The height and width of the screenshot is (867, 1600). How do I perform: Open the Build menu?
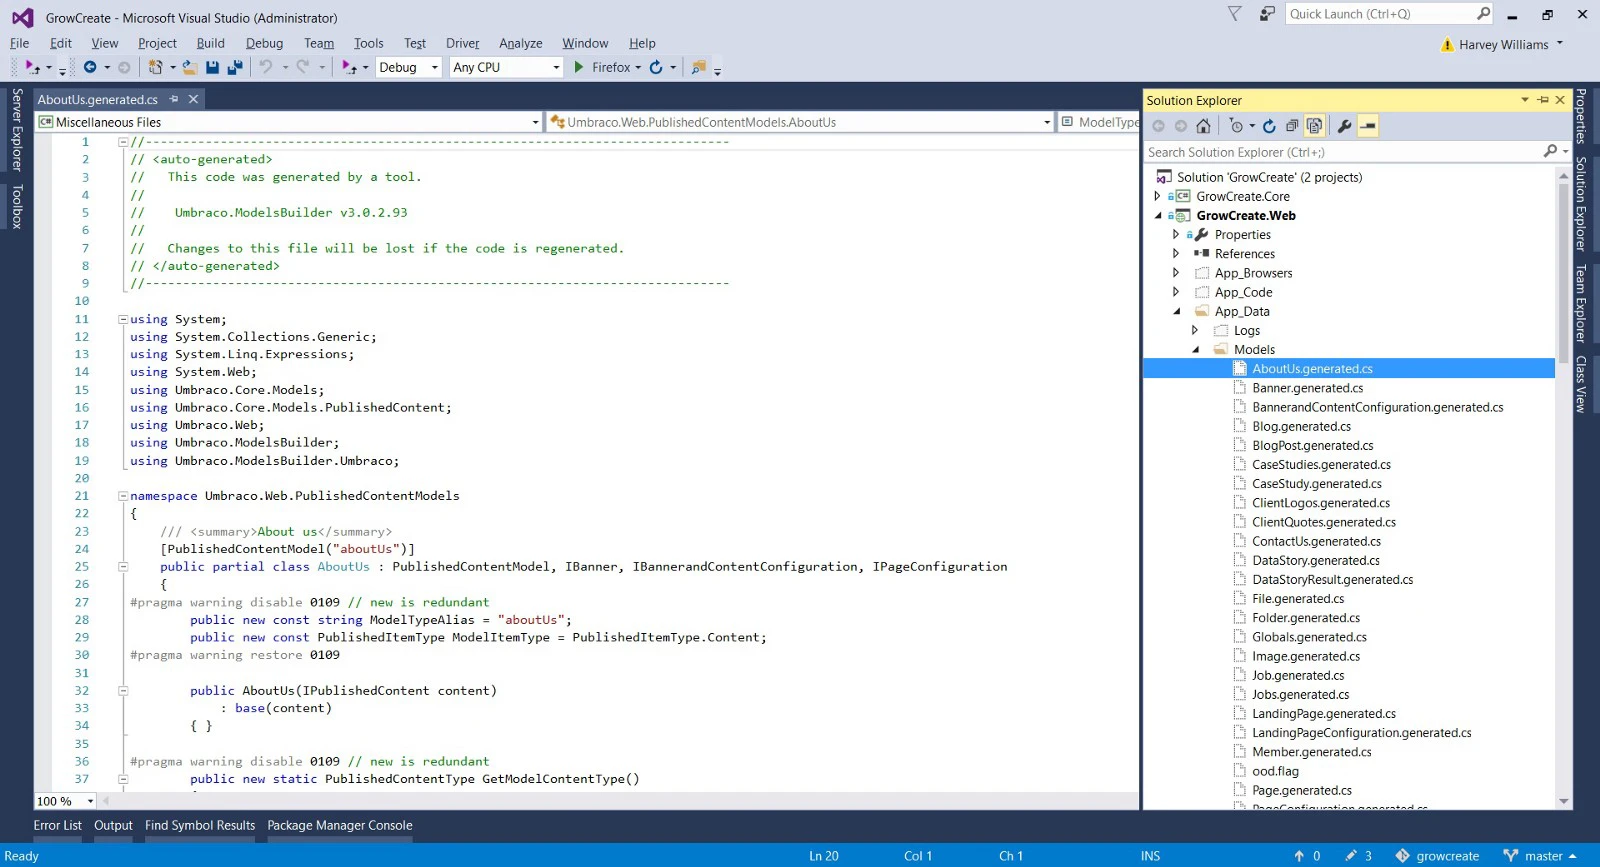[210, 43]
